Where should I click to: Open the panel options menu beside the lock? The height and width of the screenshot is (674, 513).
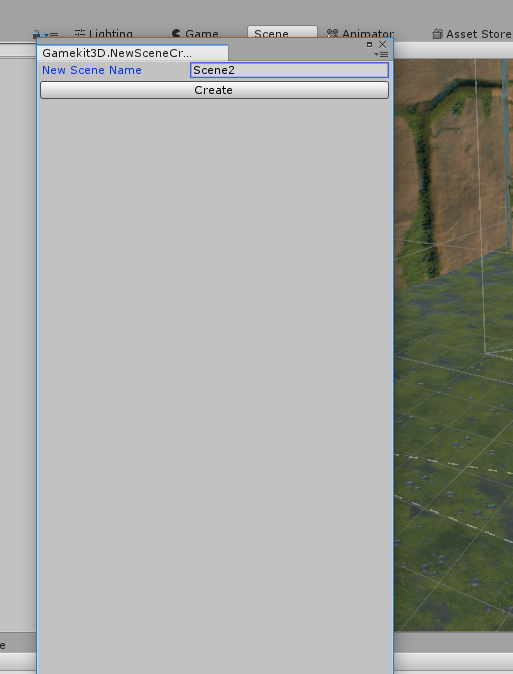tap(51, 34)
